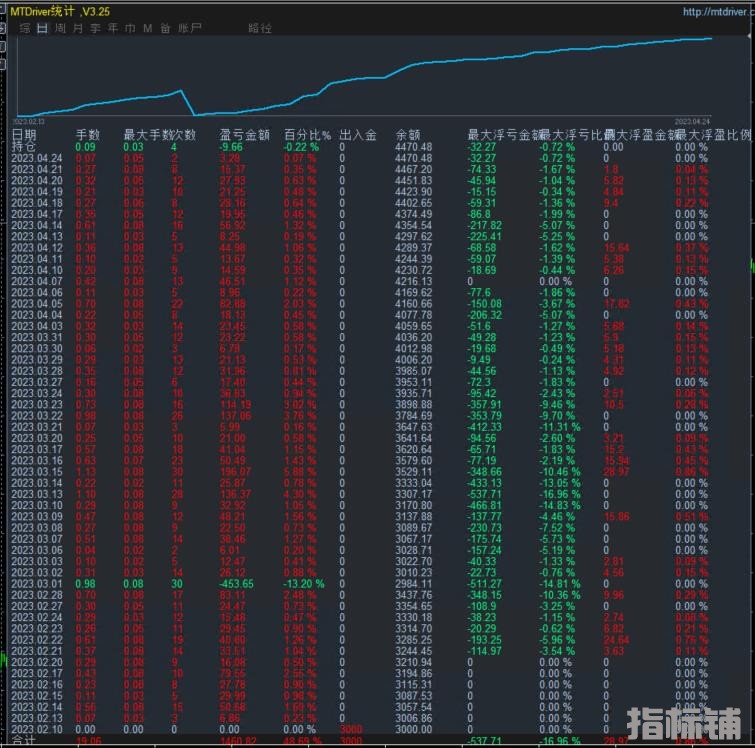Click the balance value 2984.11
Viewport: 755px width, 748px height.
click(414, 584)
